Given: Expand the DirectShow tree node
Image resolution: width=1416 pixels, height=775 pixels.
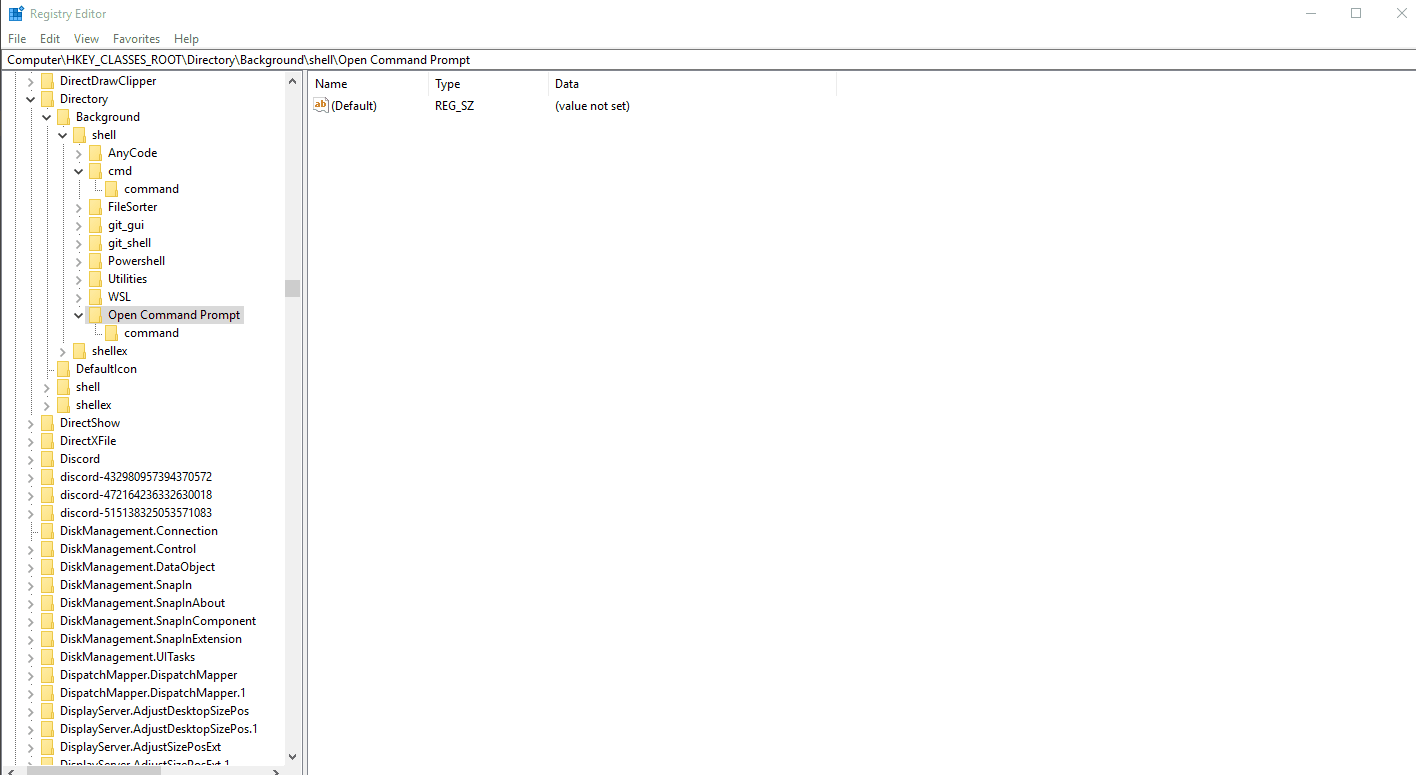Looking at the screenshot, I should [x=30, y=422].
